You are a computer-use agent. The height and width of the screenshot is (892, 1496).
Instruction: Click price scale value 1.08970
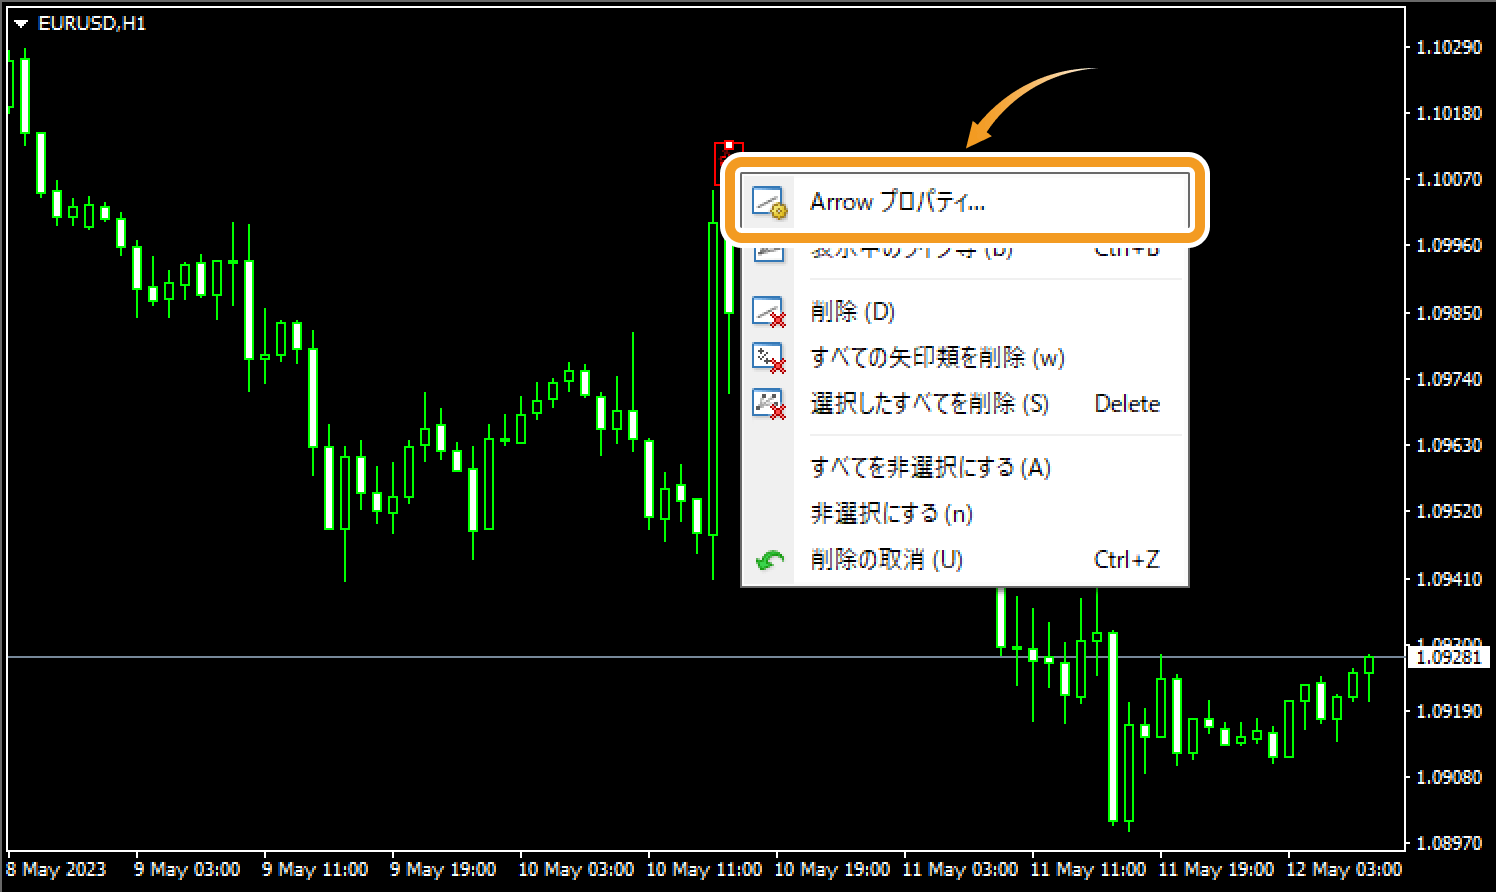(1449, 843)
